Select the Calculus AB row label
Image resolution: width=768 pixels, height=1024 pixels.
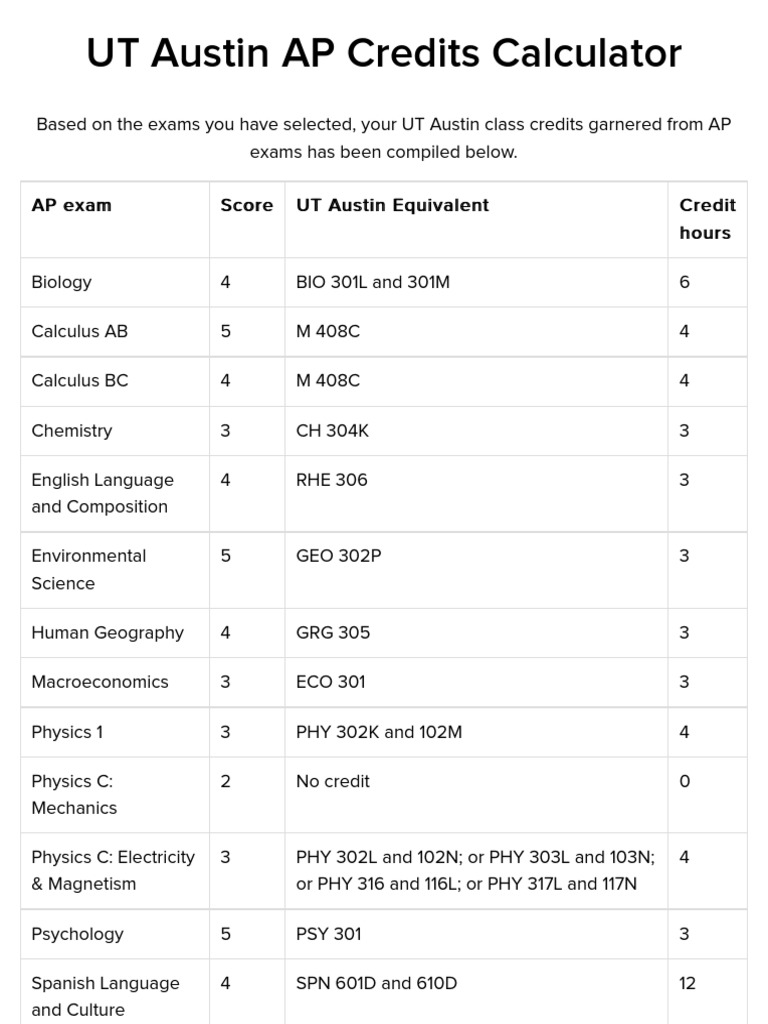click(79, 331)
